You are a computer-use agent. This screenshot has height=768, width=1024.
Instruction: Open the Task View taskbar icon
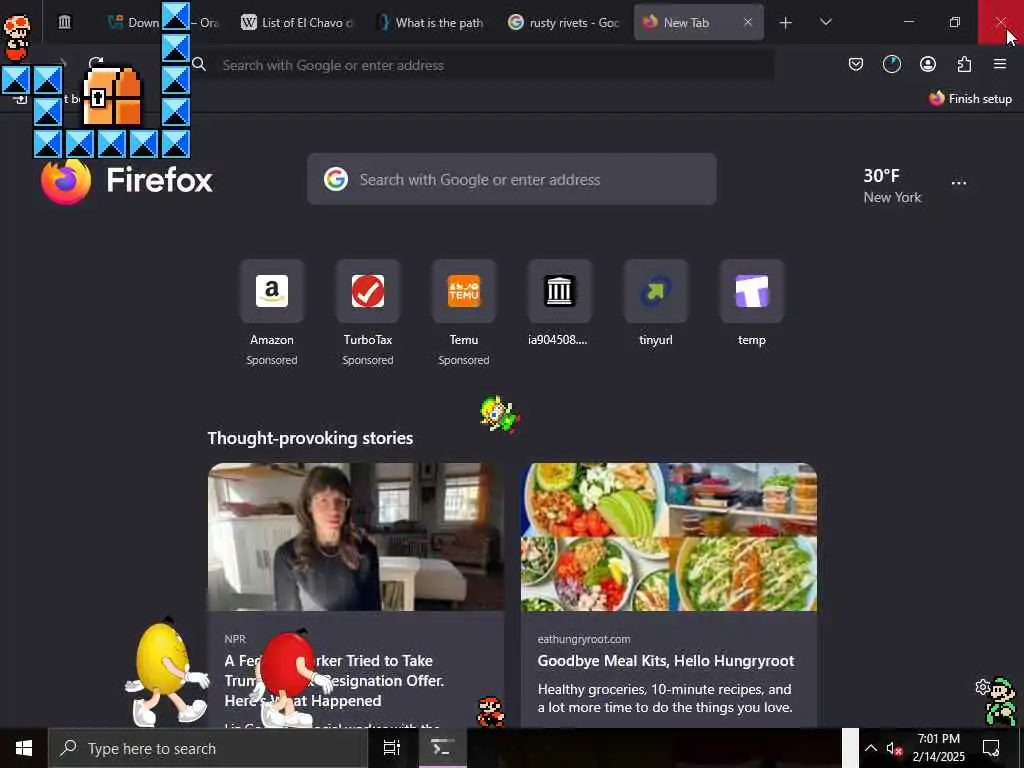391,748
